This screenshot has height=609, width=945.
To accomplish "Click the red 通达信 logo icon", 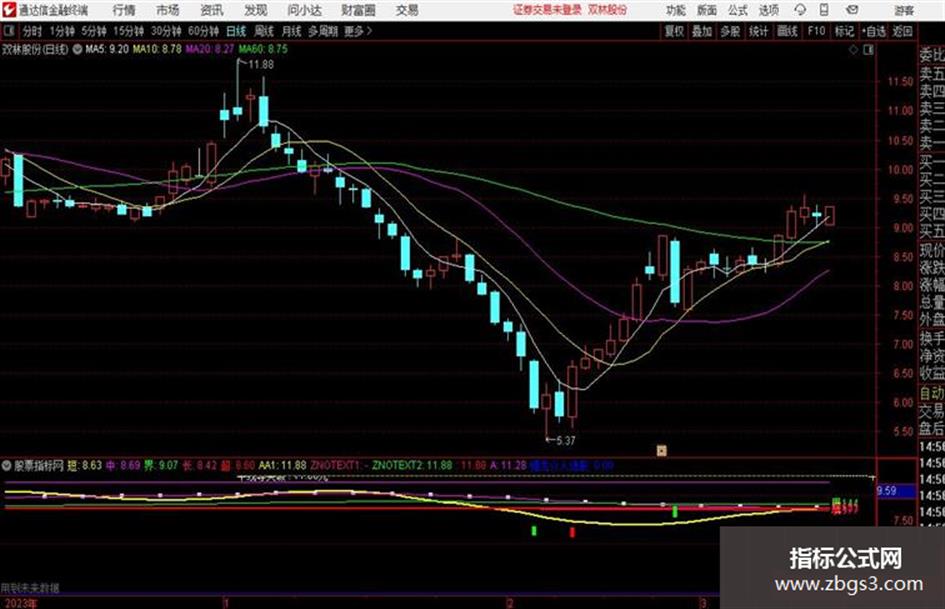I will click(9, 10).
